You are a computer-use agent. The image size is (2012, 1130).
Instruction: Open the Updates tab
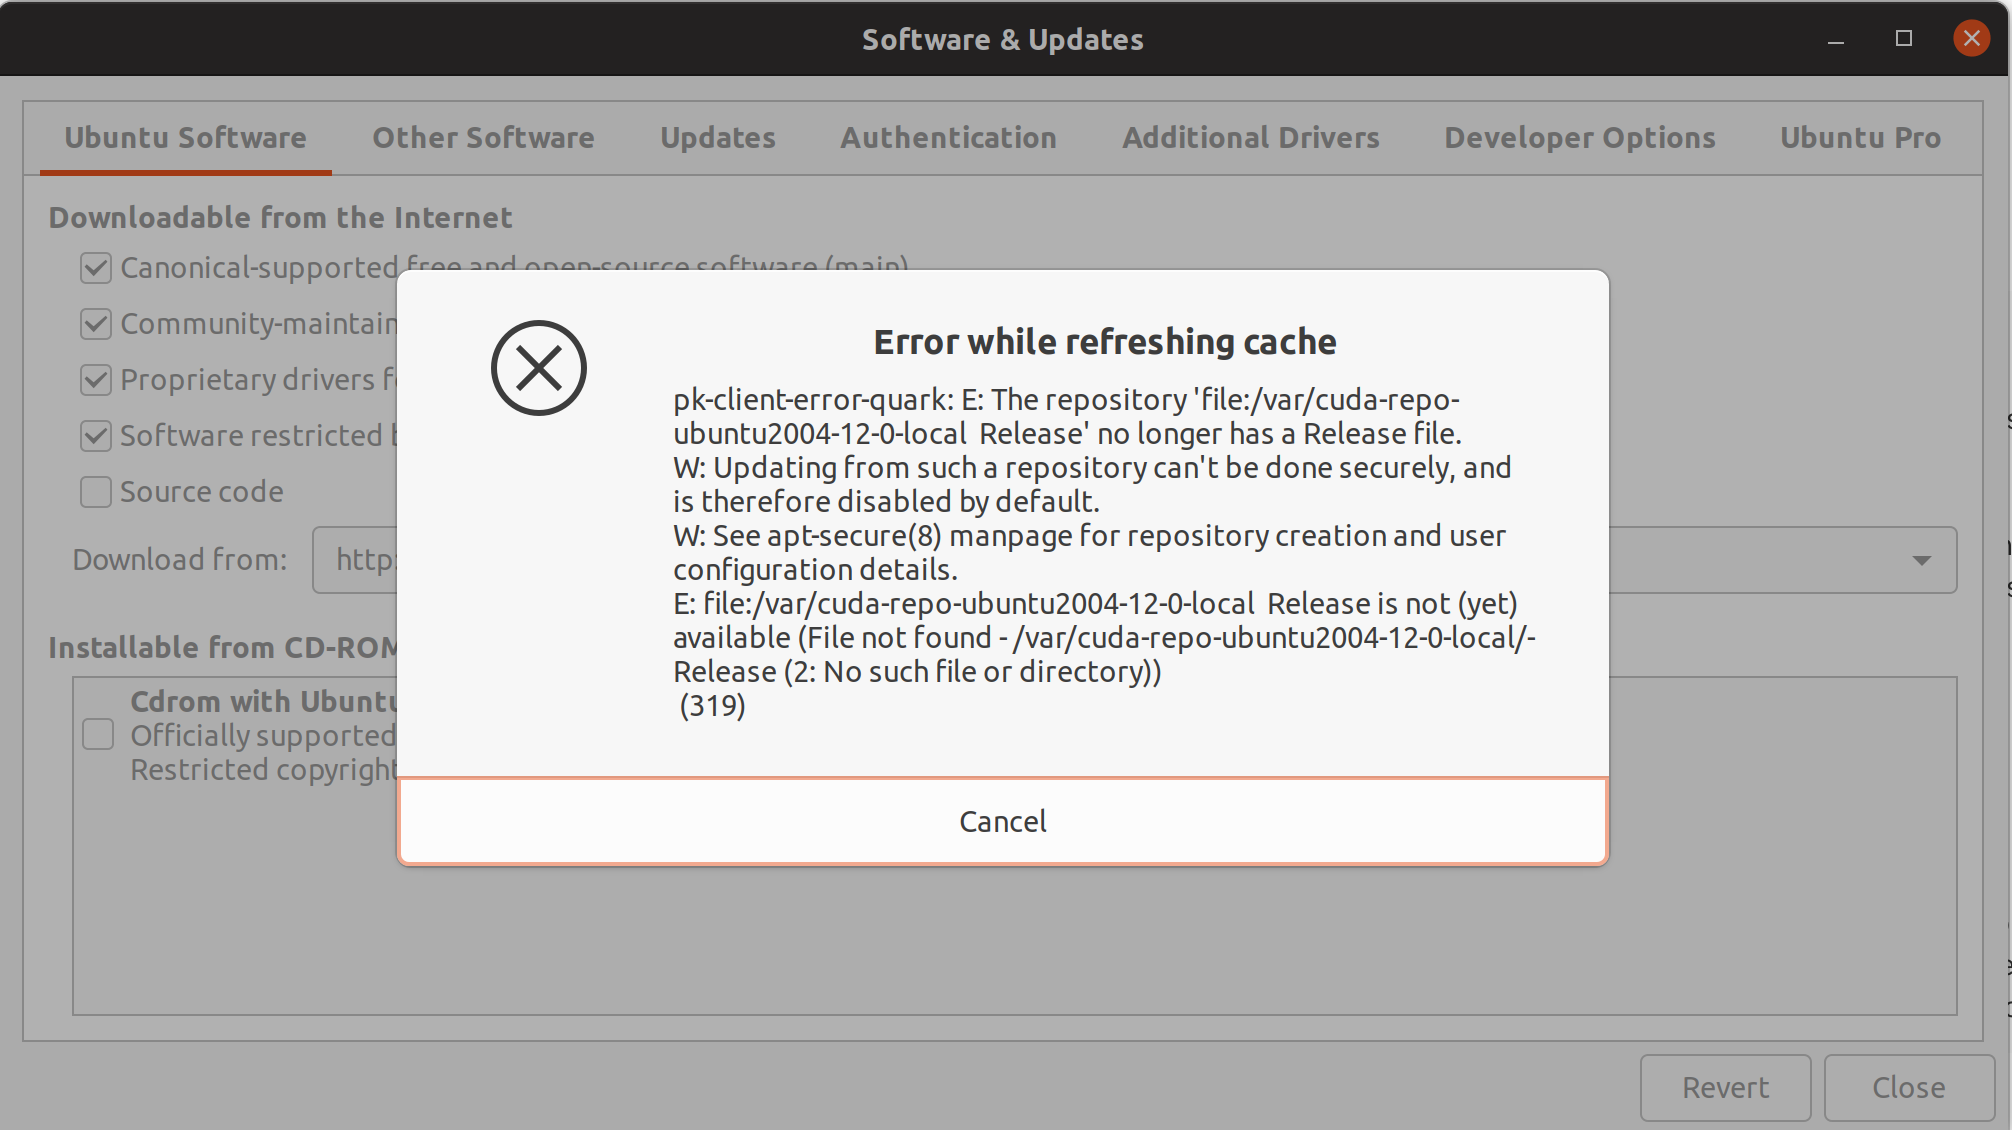[x=718, y=137]
